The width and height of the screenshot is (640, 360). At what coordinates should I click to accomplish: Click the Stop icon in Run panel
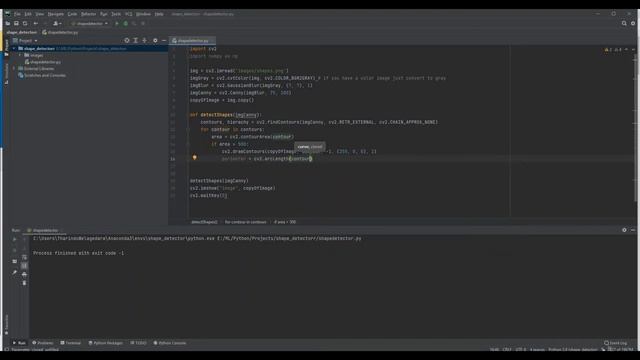click(x=14, y=250)
